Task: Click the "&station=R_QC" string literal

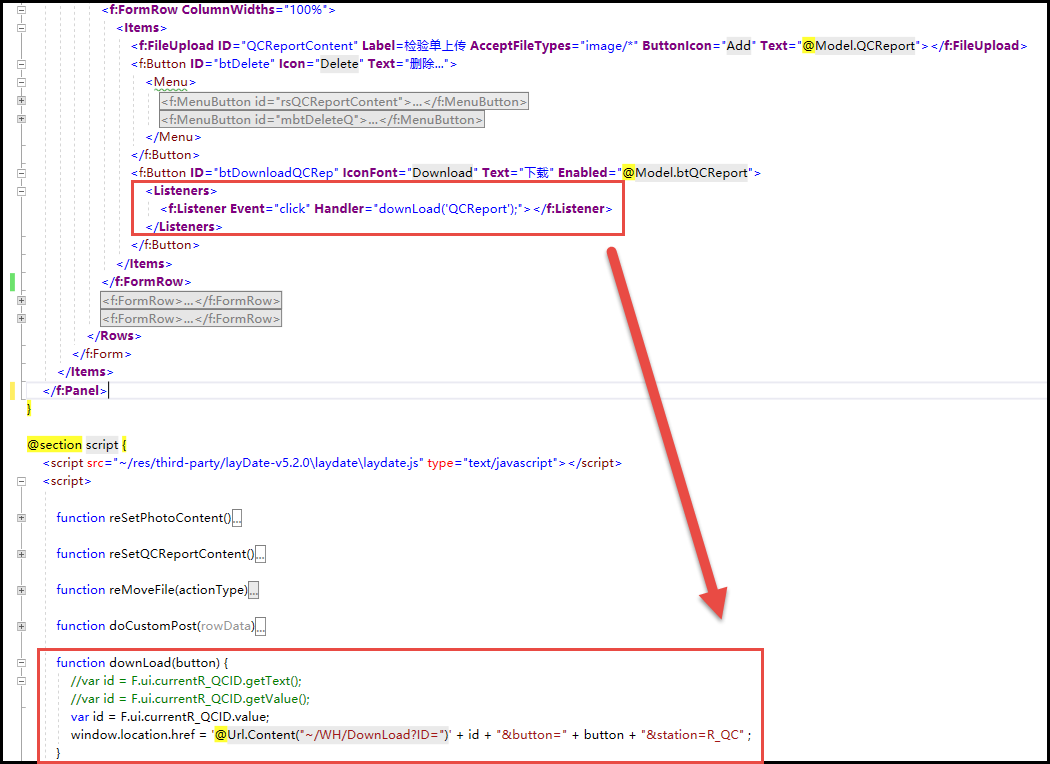Action: pyautogui.click(x=692, y=735)
